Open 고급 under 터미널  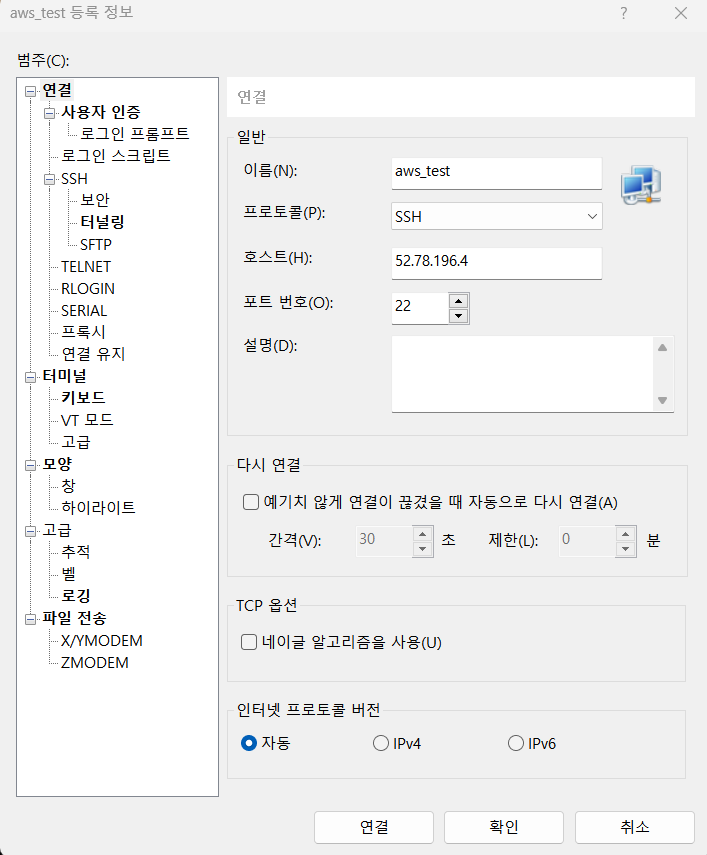76,442
